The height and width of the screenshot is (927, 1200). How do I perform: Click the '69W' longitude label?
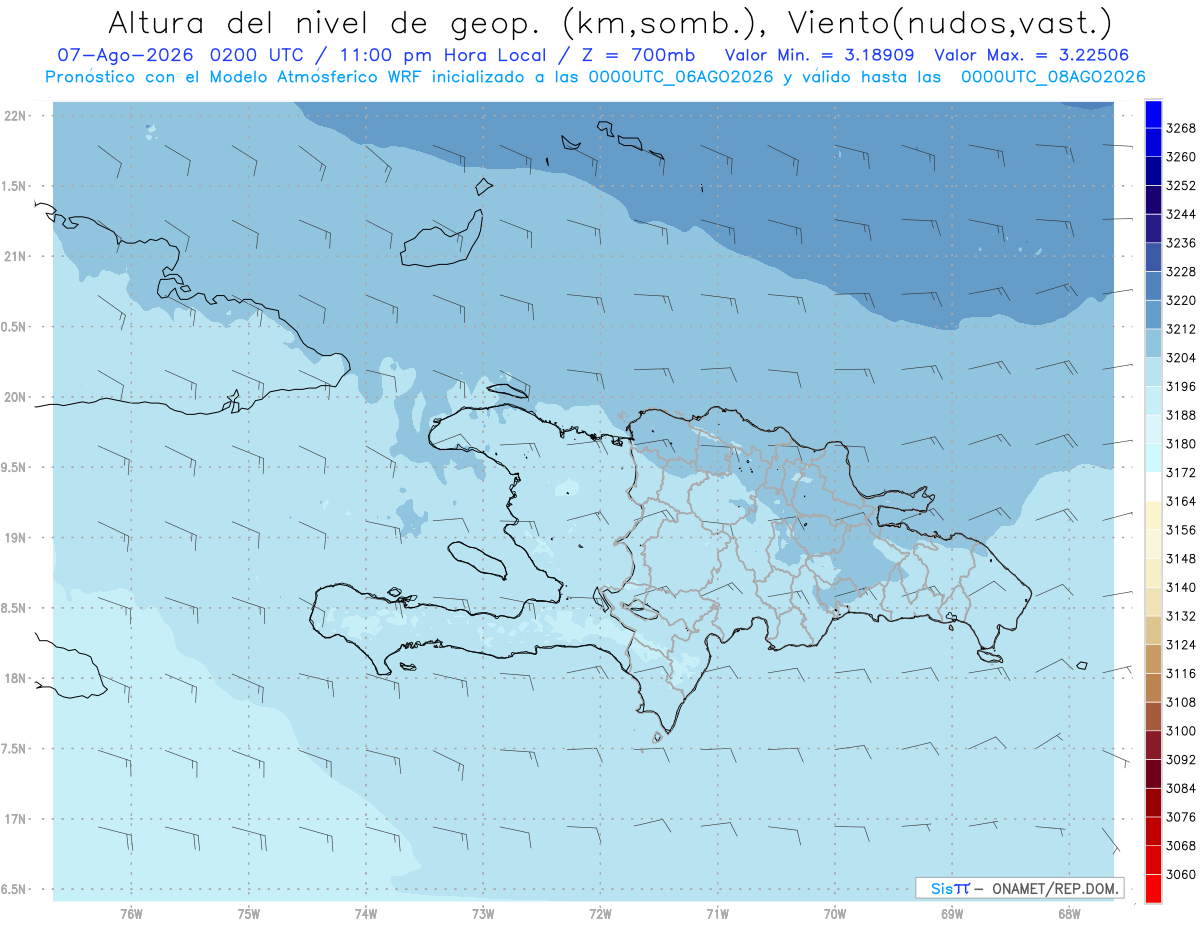pos(952,912)
